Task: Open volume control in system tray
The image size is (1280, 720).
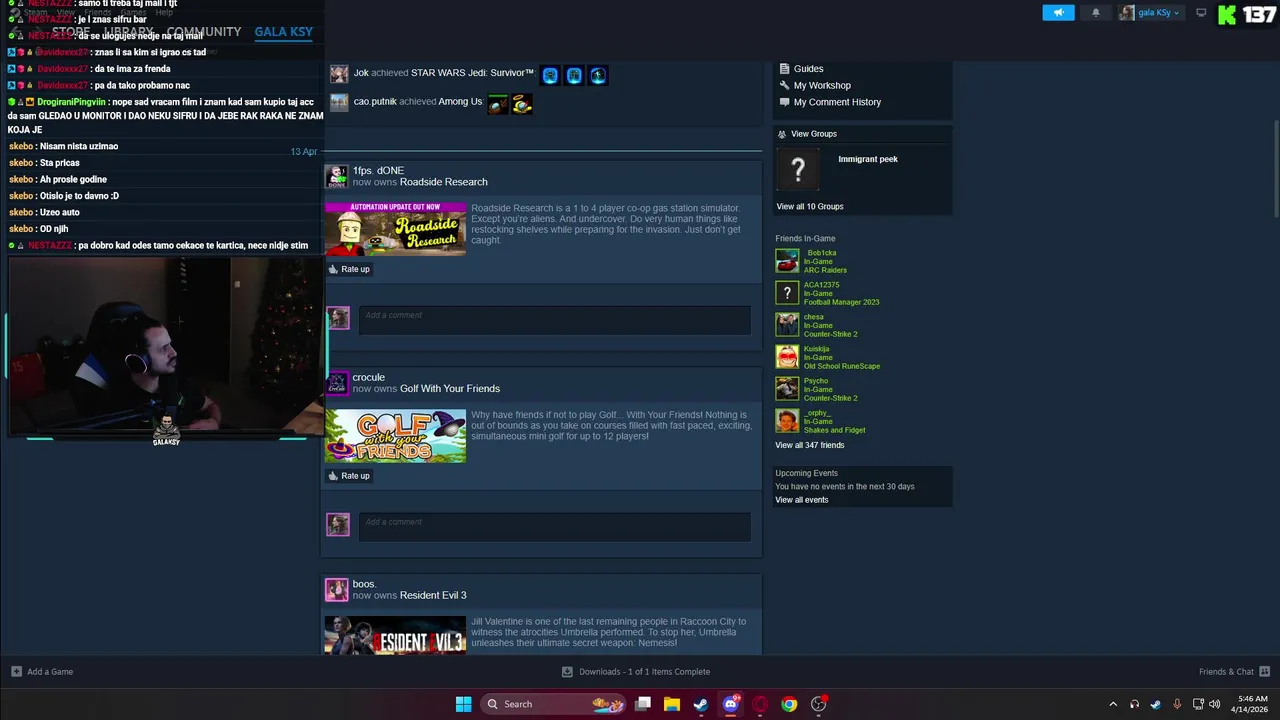Action: click(1214, 704)
